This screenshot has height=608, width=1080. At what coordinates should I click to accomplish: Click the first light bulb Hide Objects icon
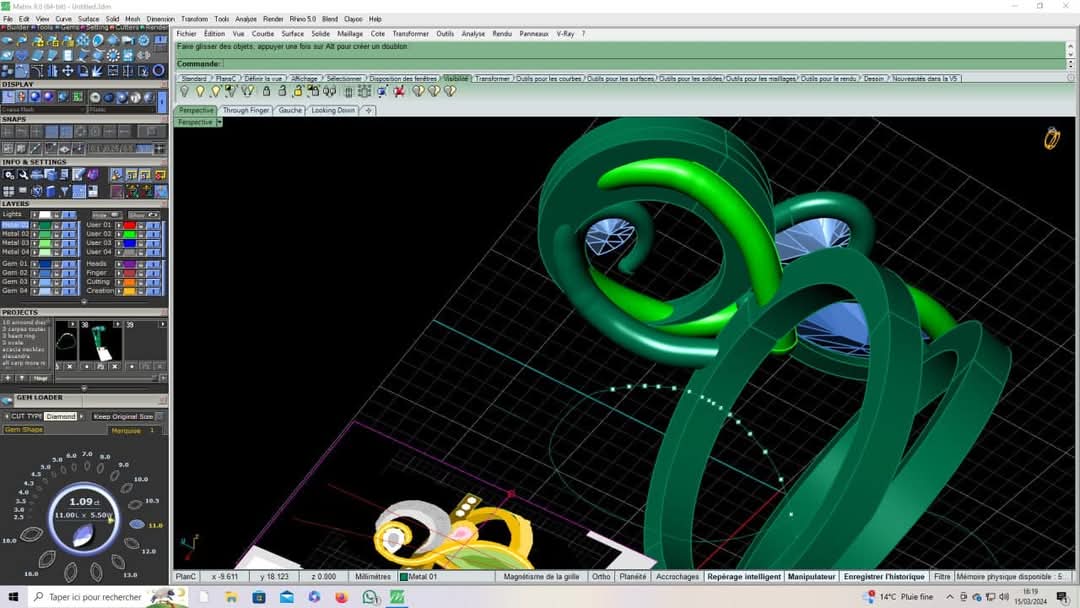coord(184,91)
